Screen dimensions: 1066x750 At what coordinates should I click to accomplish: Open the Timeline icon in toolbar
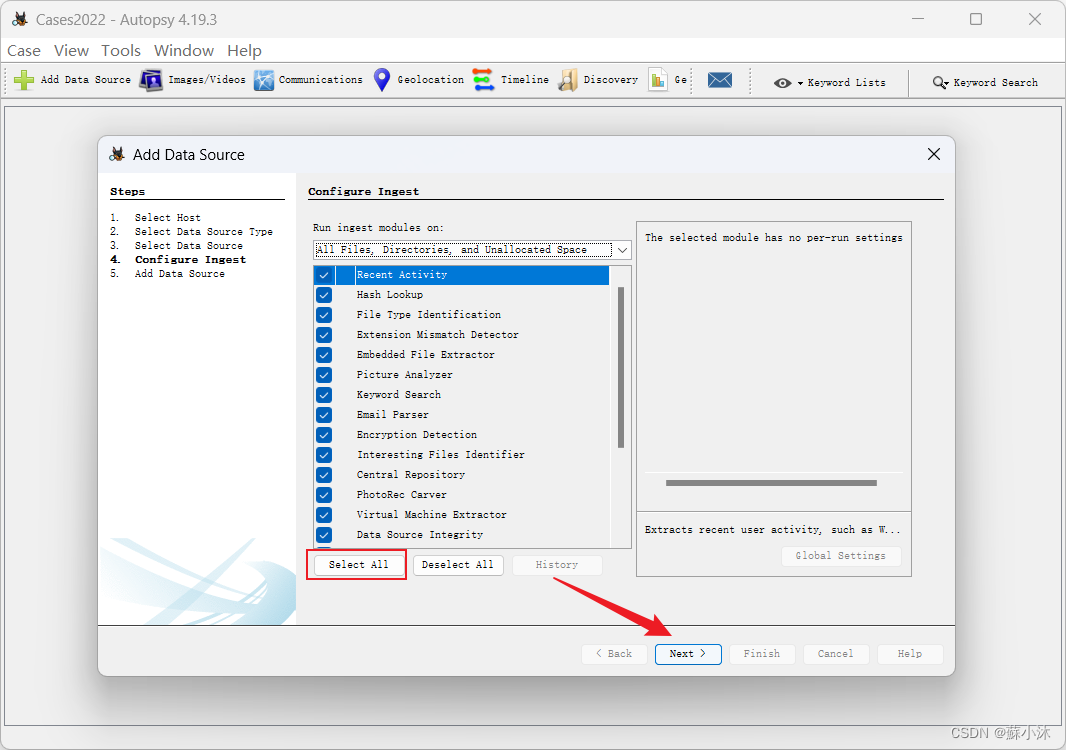click(483, 80)
